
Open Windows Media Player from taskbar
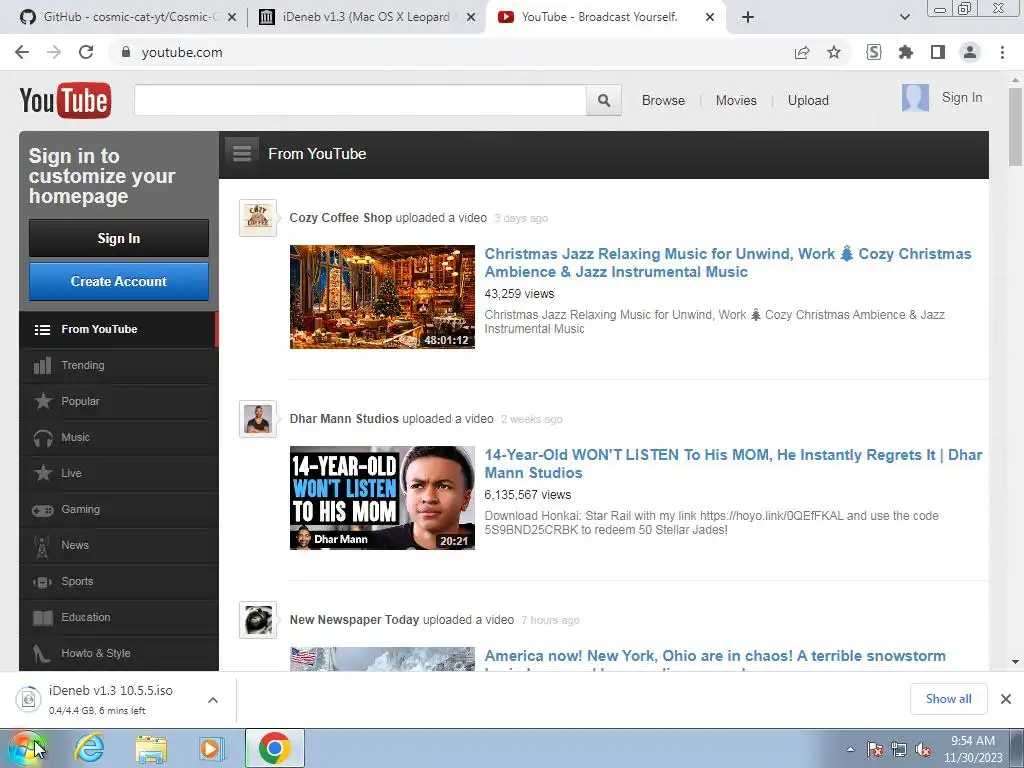(211, 749)
